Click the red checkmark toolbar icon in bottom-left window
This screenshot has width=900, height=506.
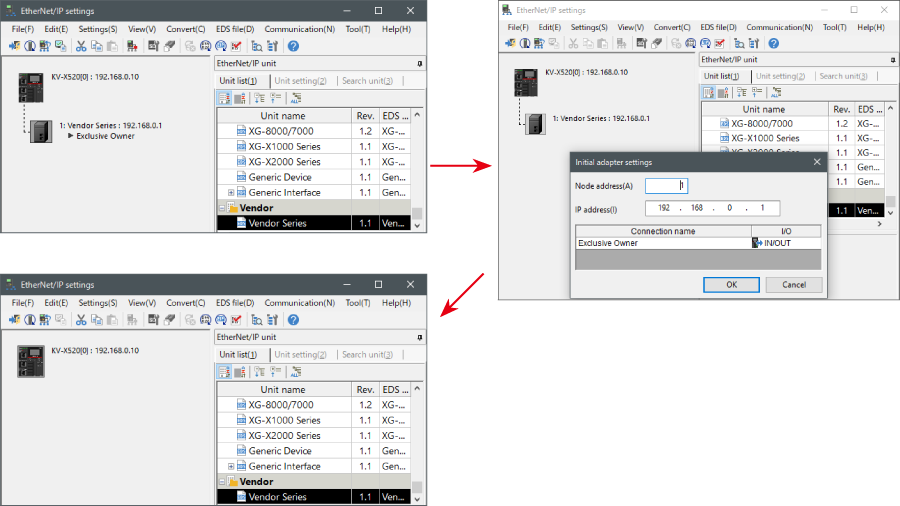[236, 319]
